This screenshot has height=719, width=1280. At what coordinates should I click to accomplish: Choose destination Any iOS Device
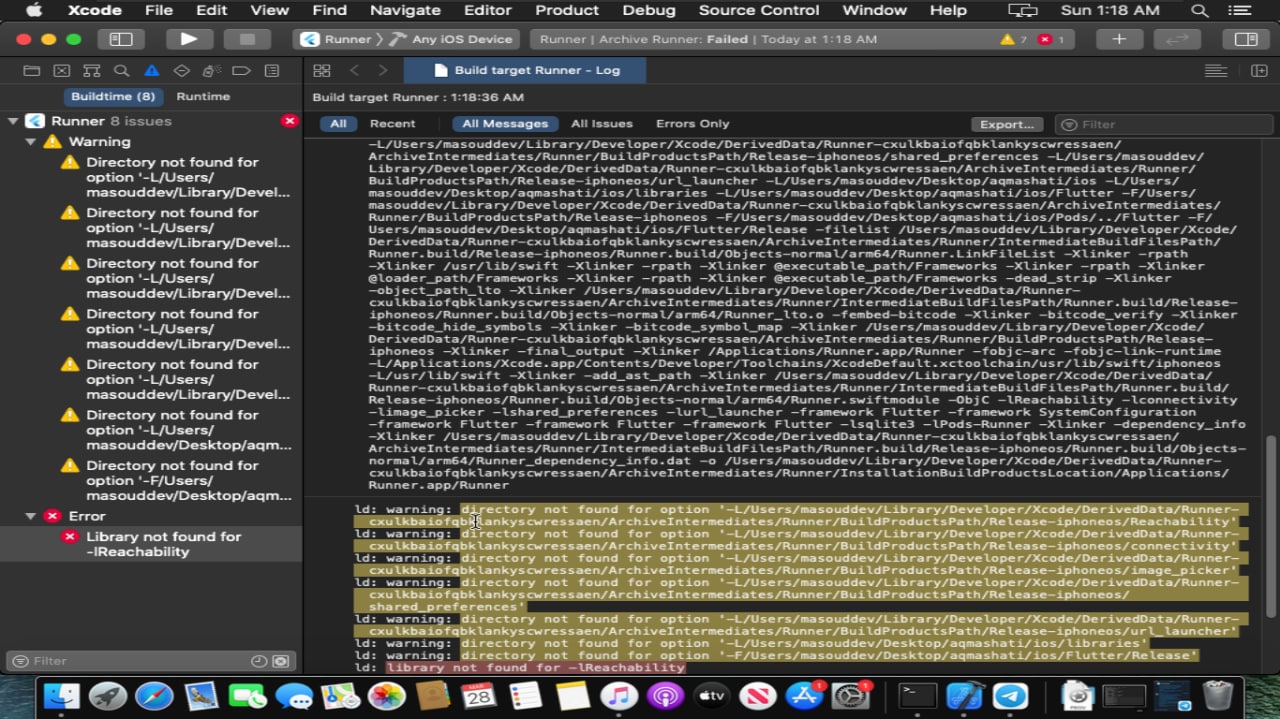[x=451, y=39]
